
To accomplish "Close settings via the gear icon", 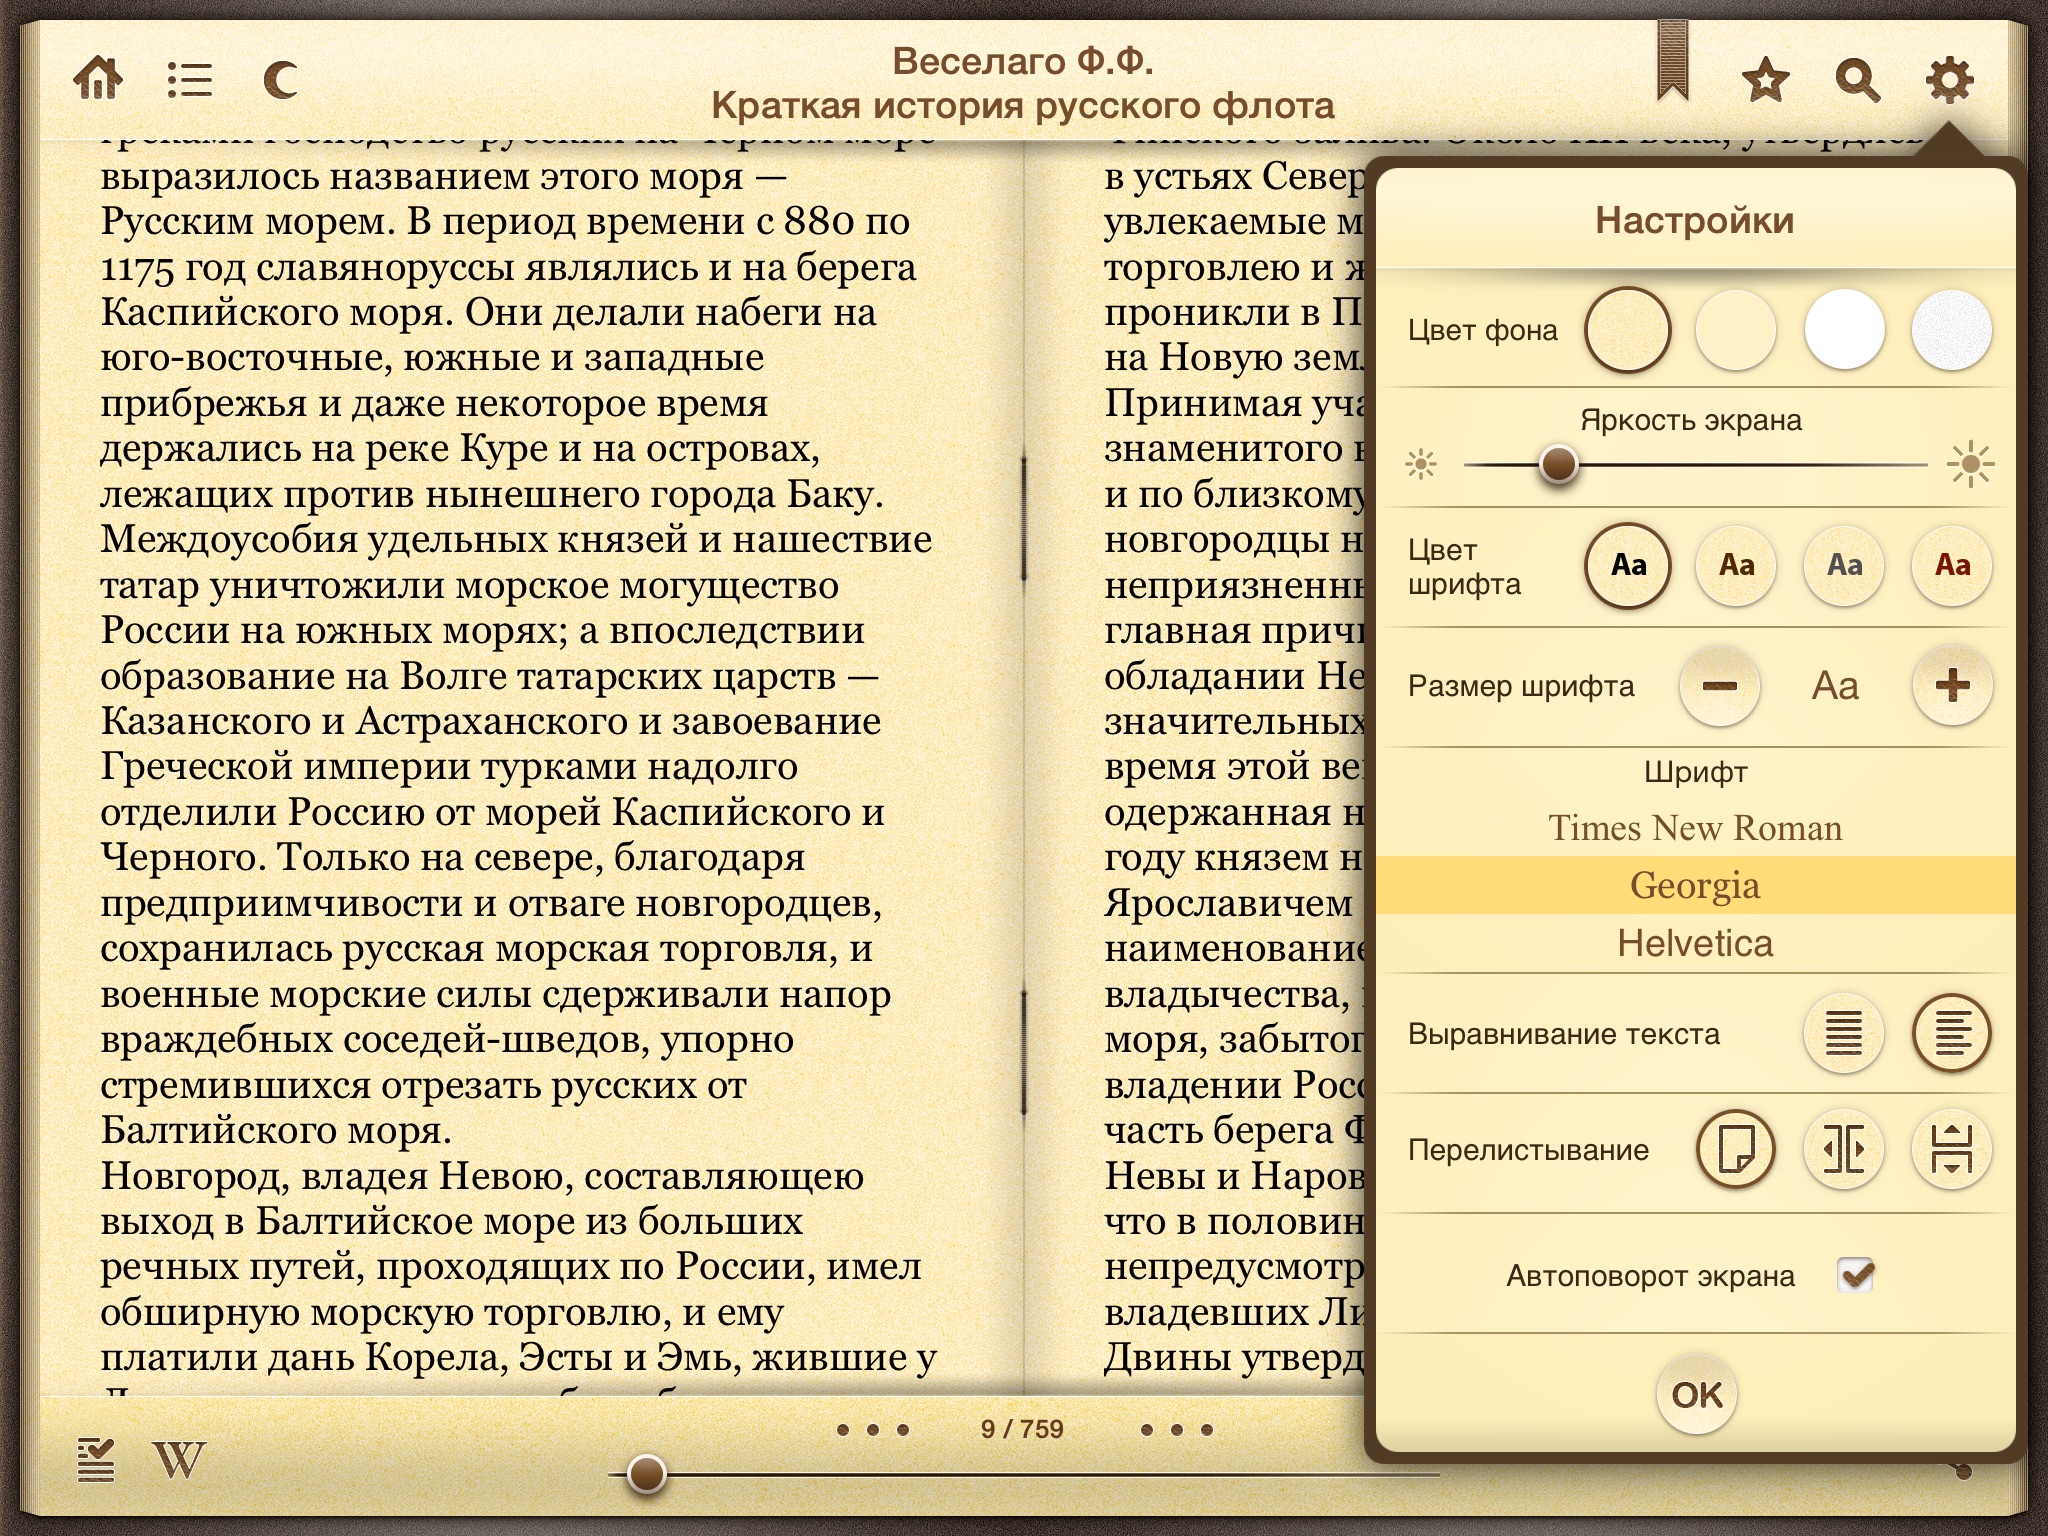I will [x=1949, y=79].
